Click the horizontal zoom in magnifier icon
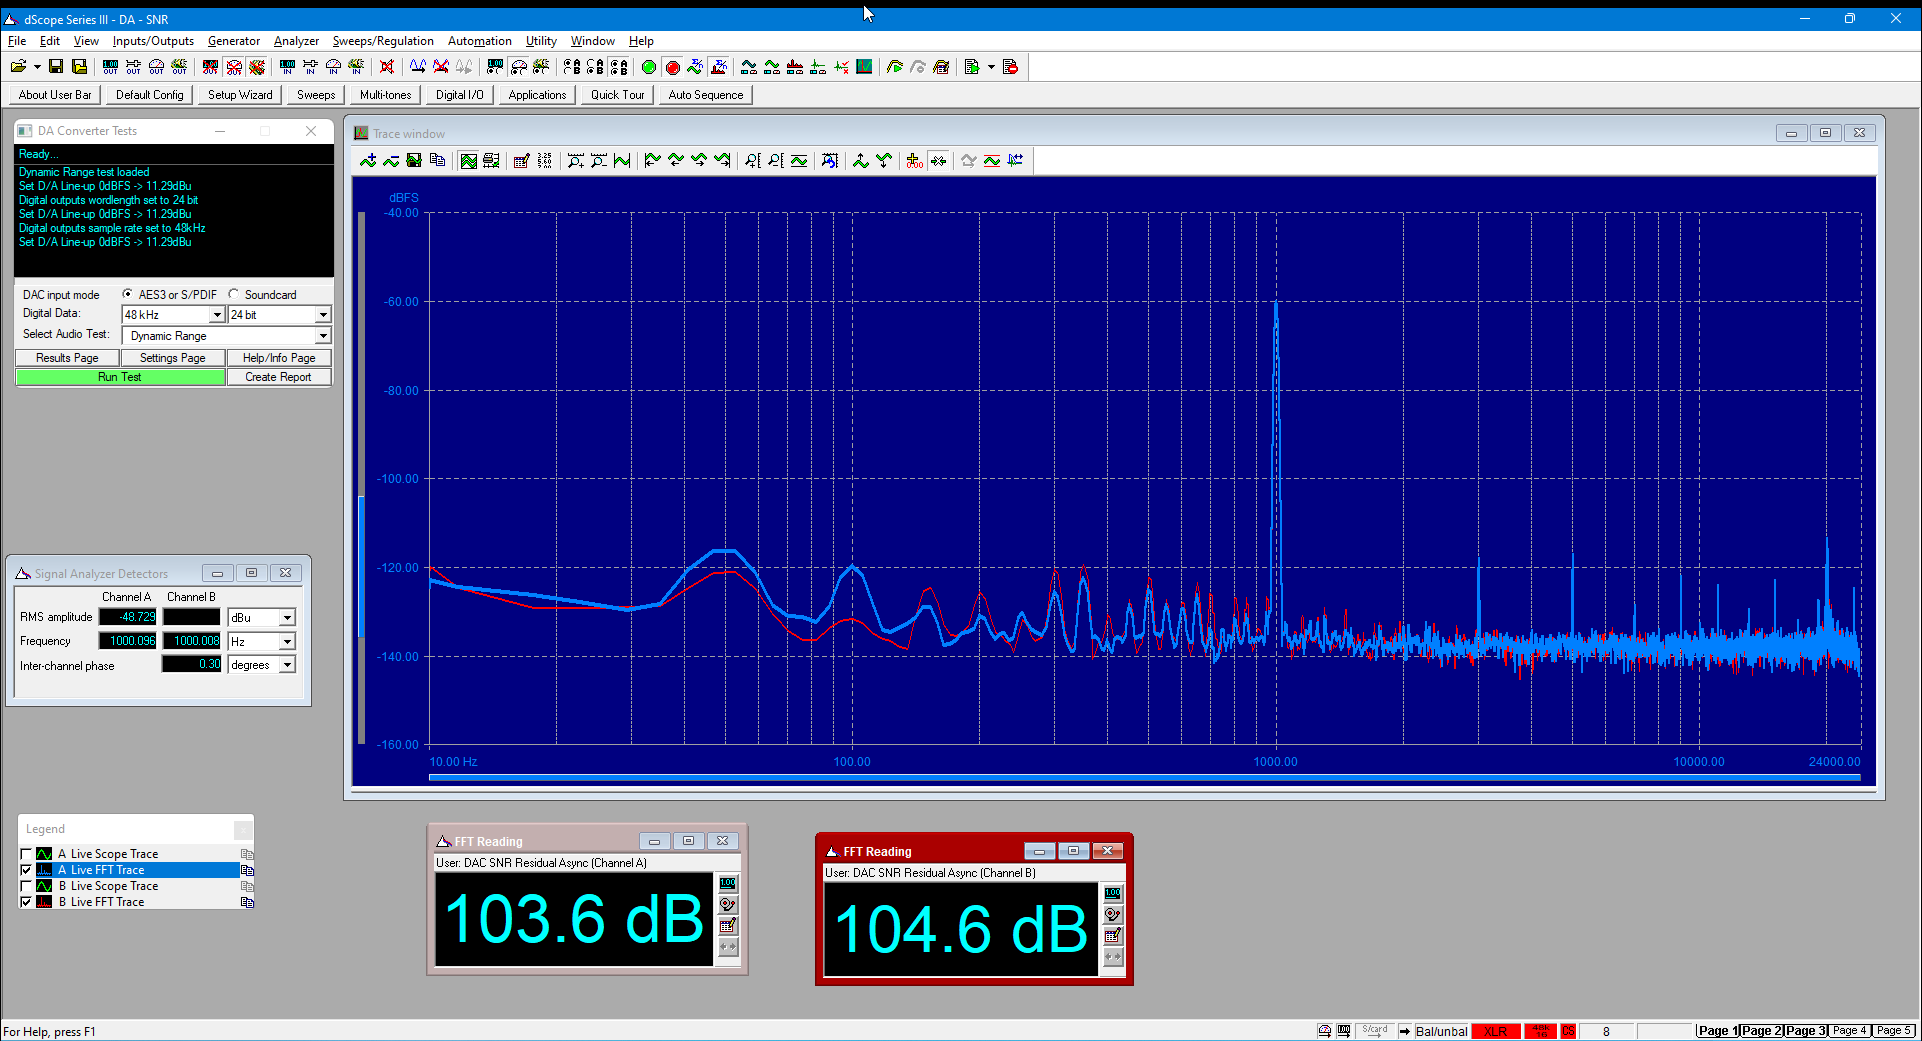 click(575, 161)
